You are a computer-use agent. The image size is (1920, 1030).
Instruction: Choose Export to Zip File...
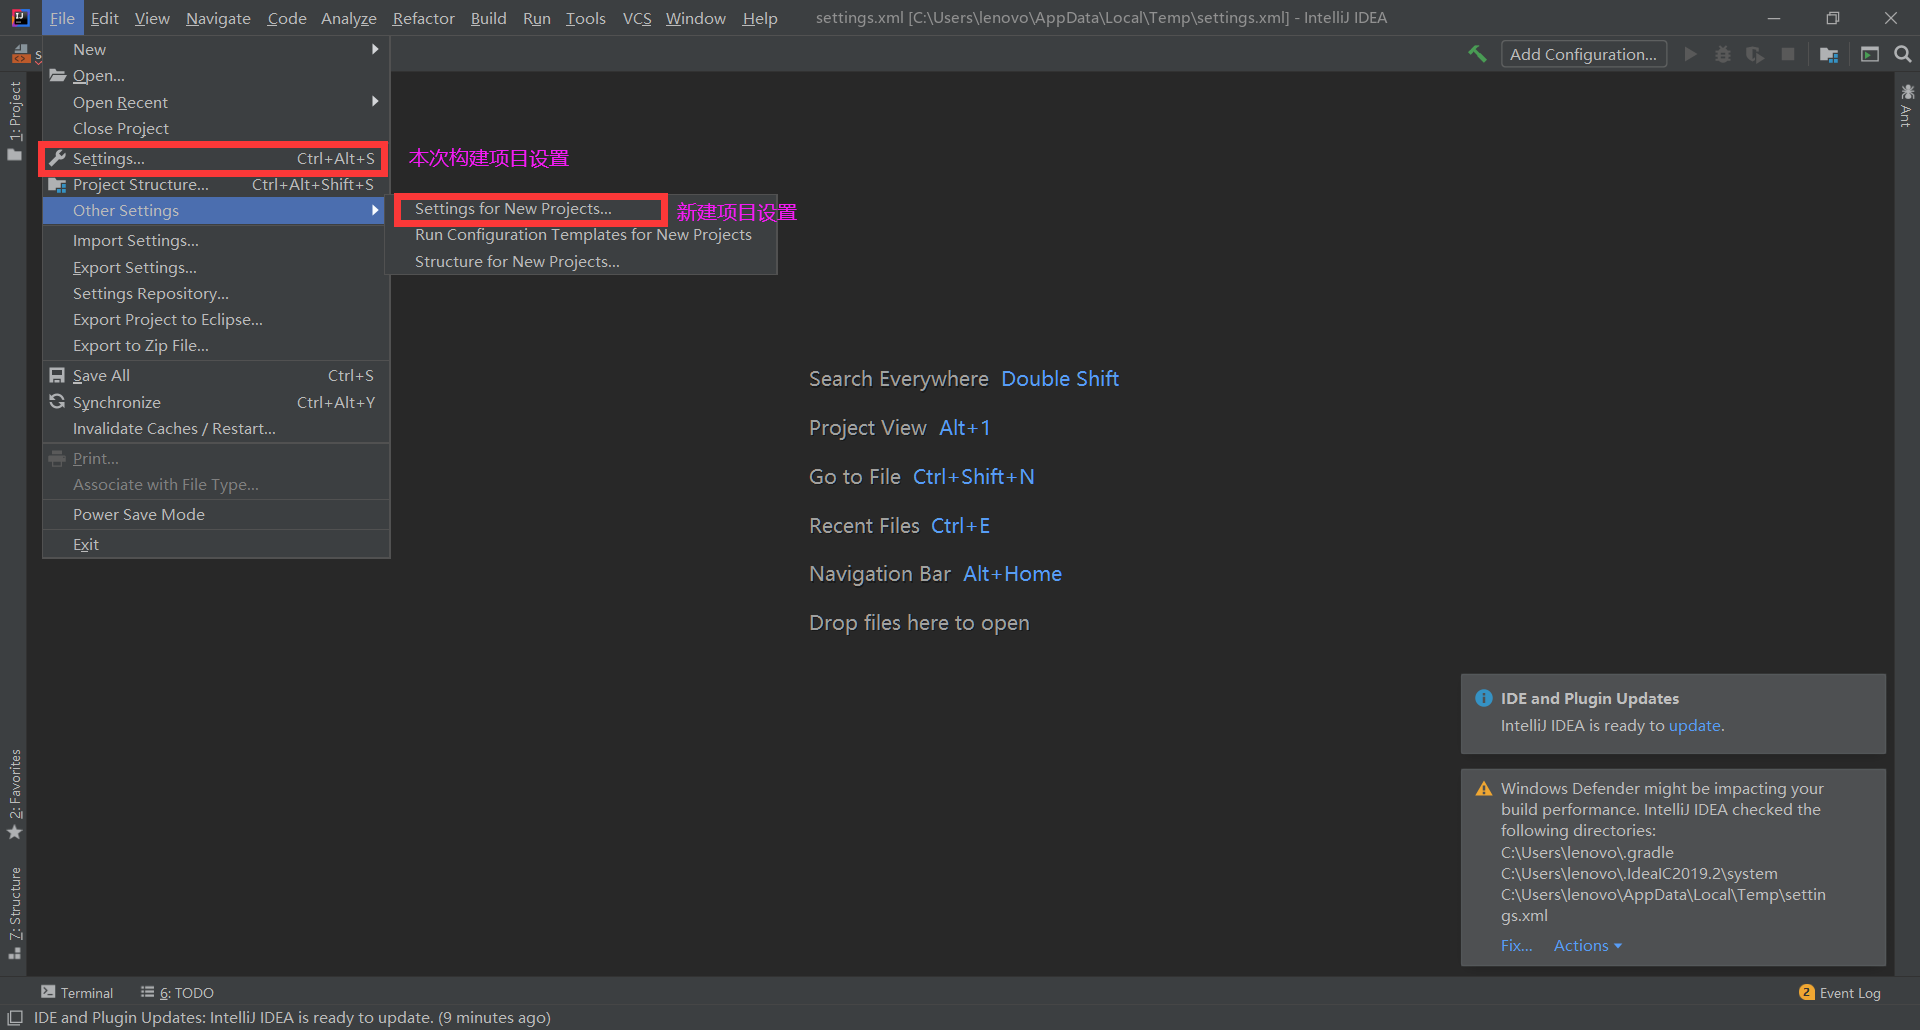click(x=216, y=345)
